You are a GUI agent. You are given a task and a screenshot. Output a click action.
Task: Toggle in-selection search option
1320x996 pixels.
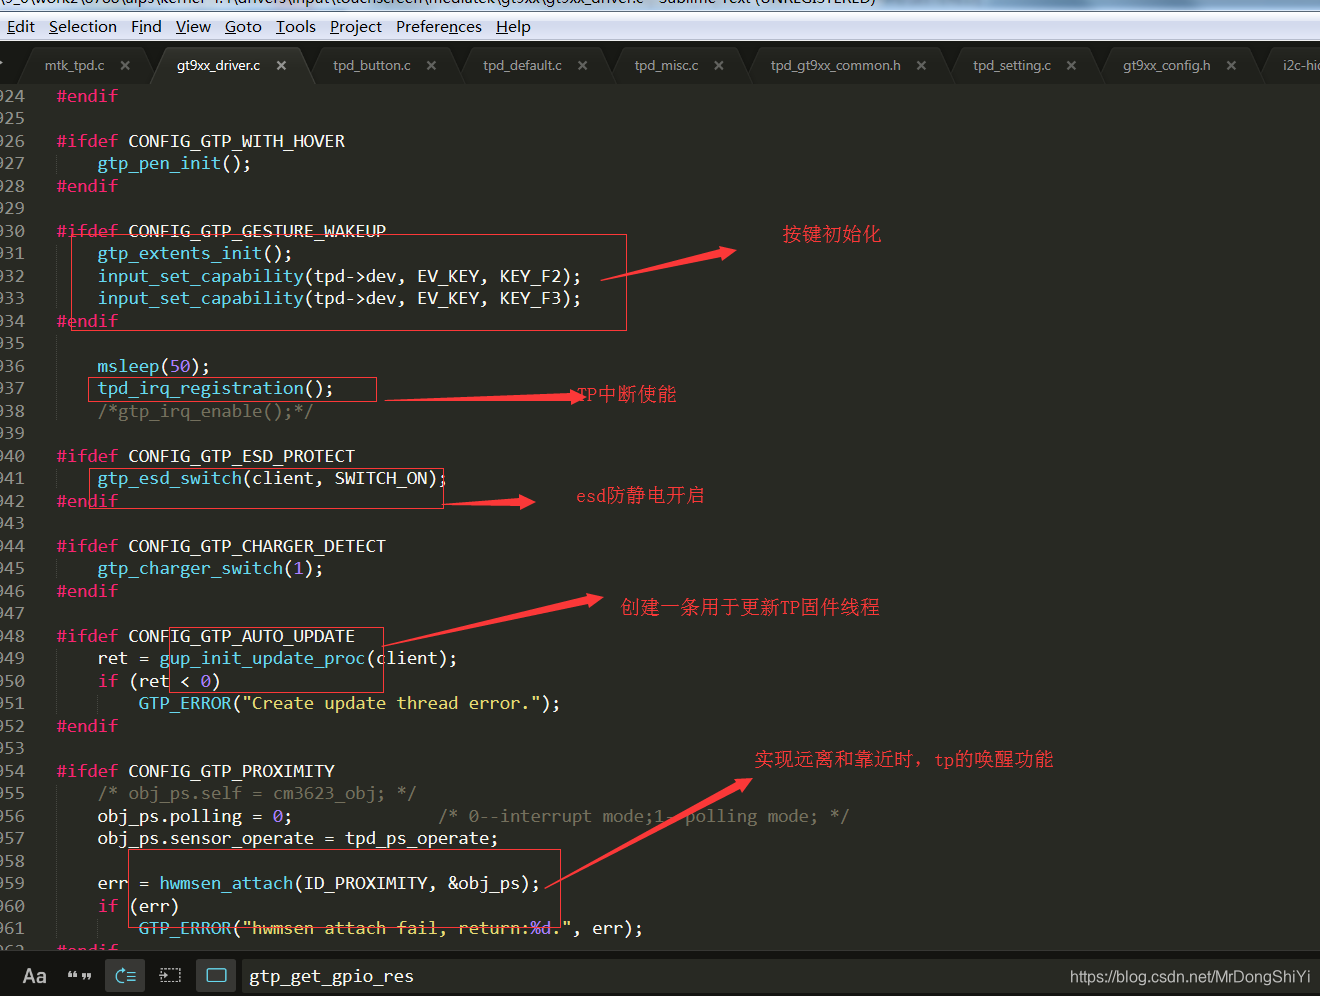click(x=171, y=976)
